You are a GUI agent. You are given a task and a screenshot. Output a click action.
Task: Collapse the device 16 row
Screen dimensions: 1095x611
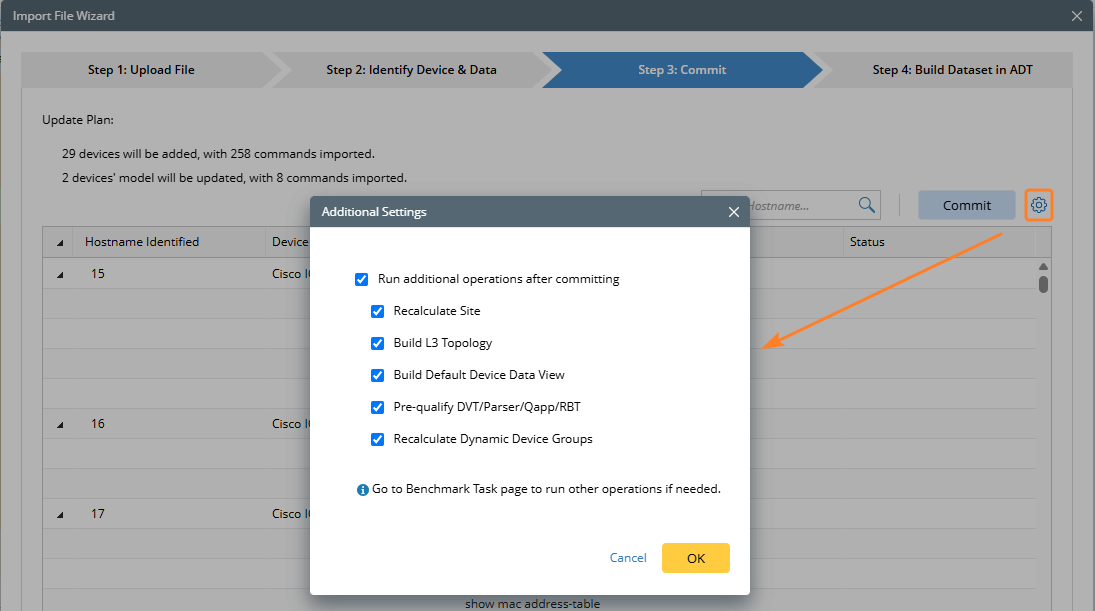(x=60, y=425)
